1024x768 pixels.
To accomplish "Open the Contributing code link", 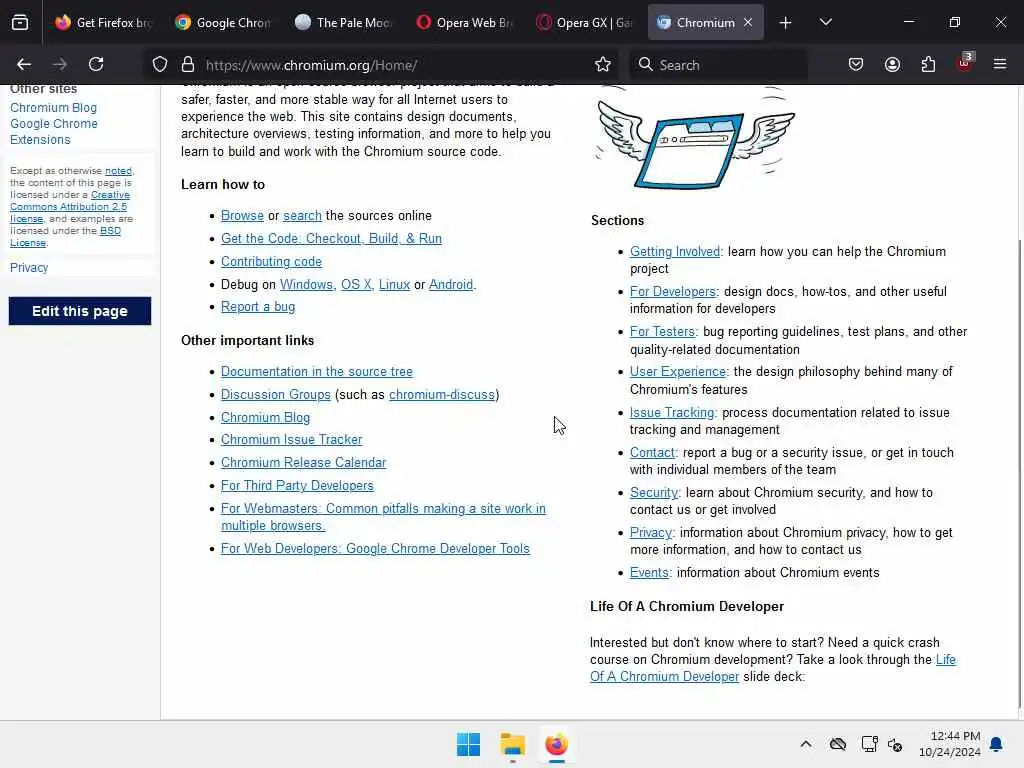I will pos(271,261).
